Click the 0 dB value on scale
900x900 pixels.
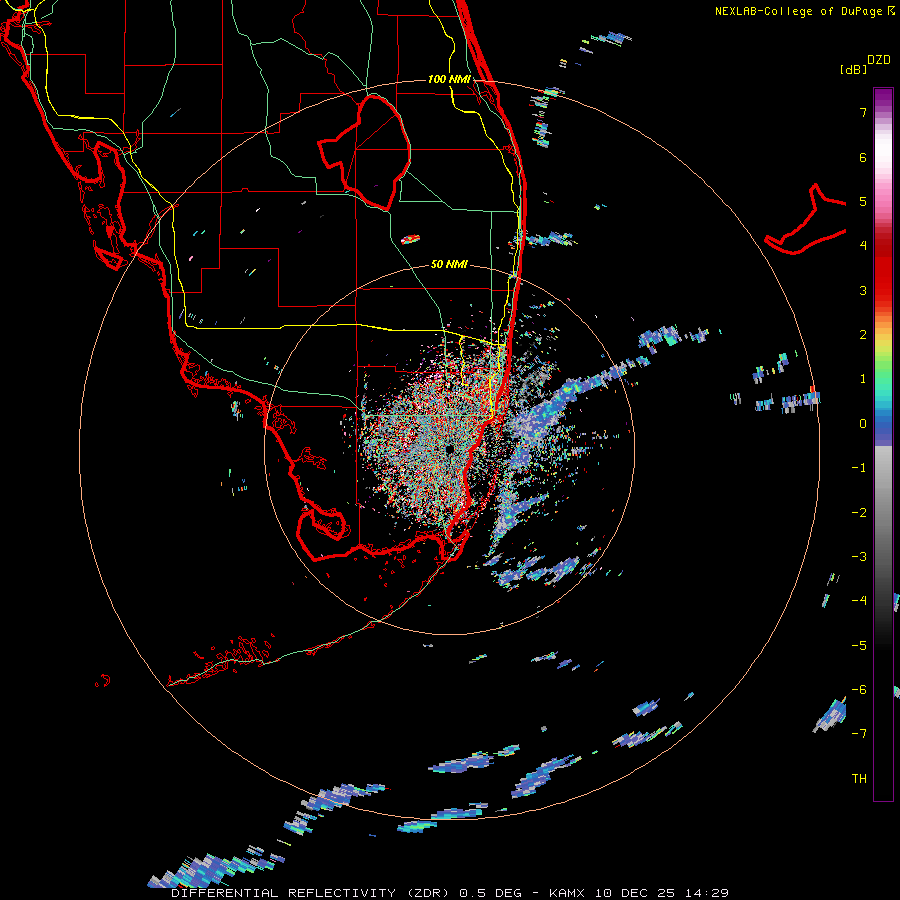pos(863,424)
